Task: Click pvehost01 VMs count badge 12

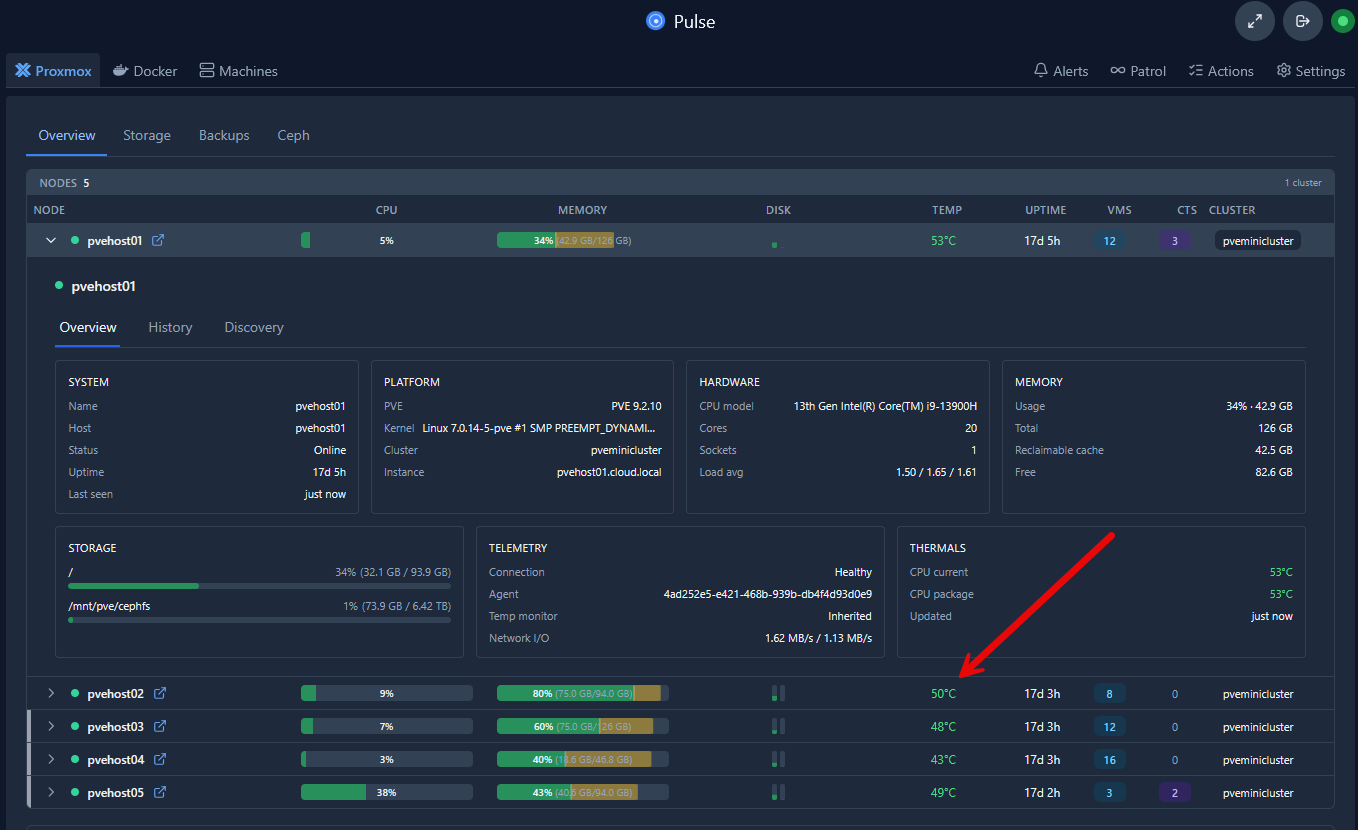Action: point(1109,240)
